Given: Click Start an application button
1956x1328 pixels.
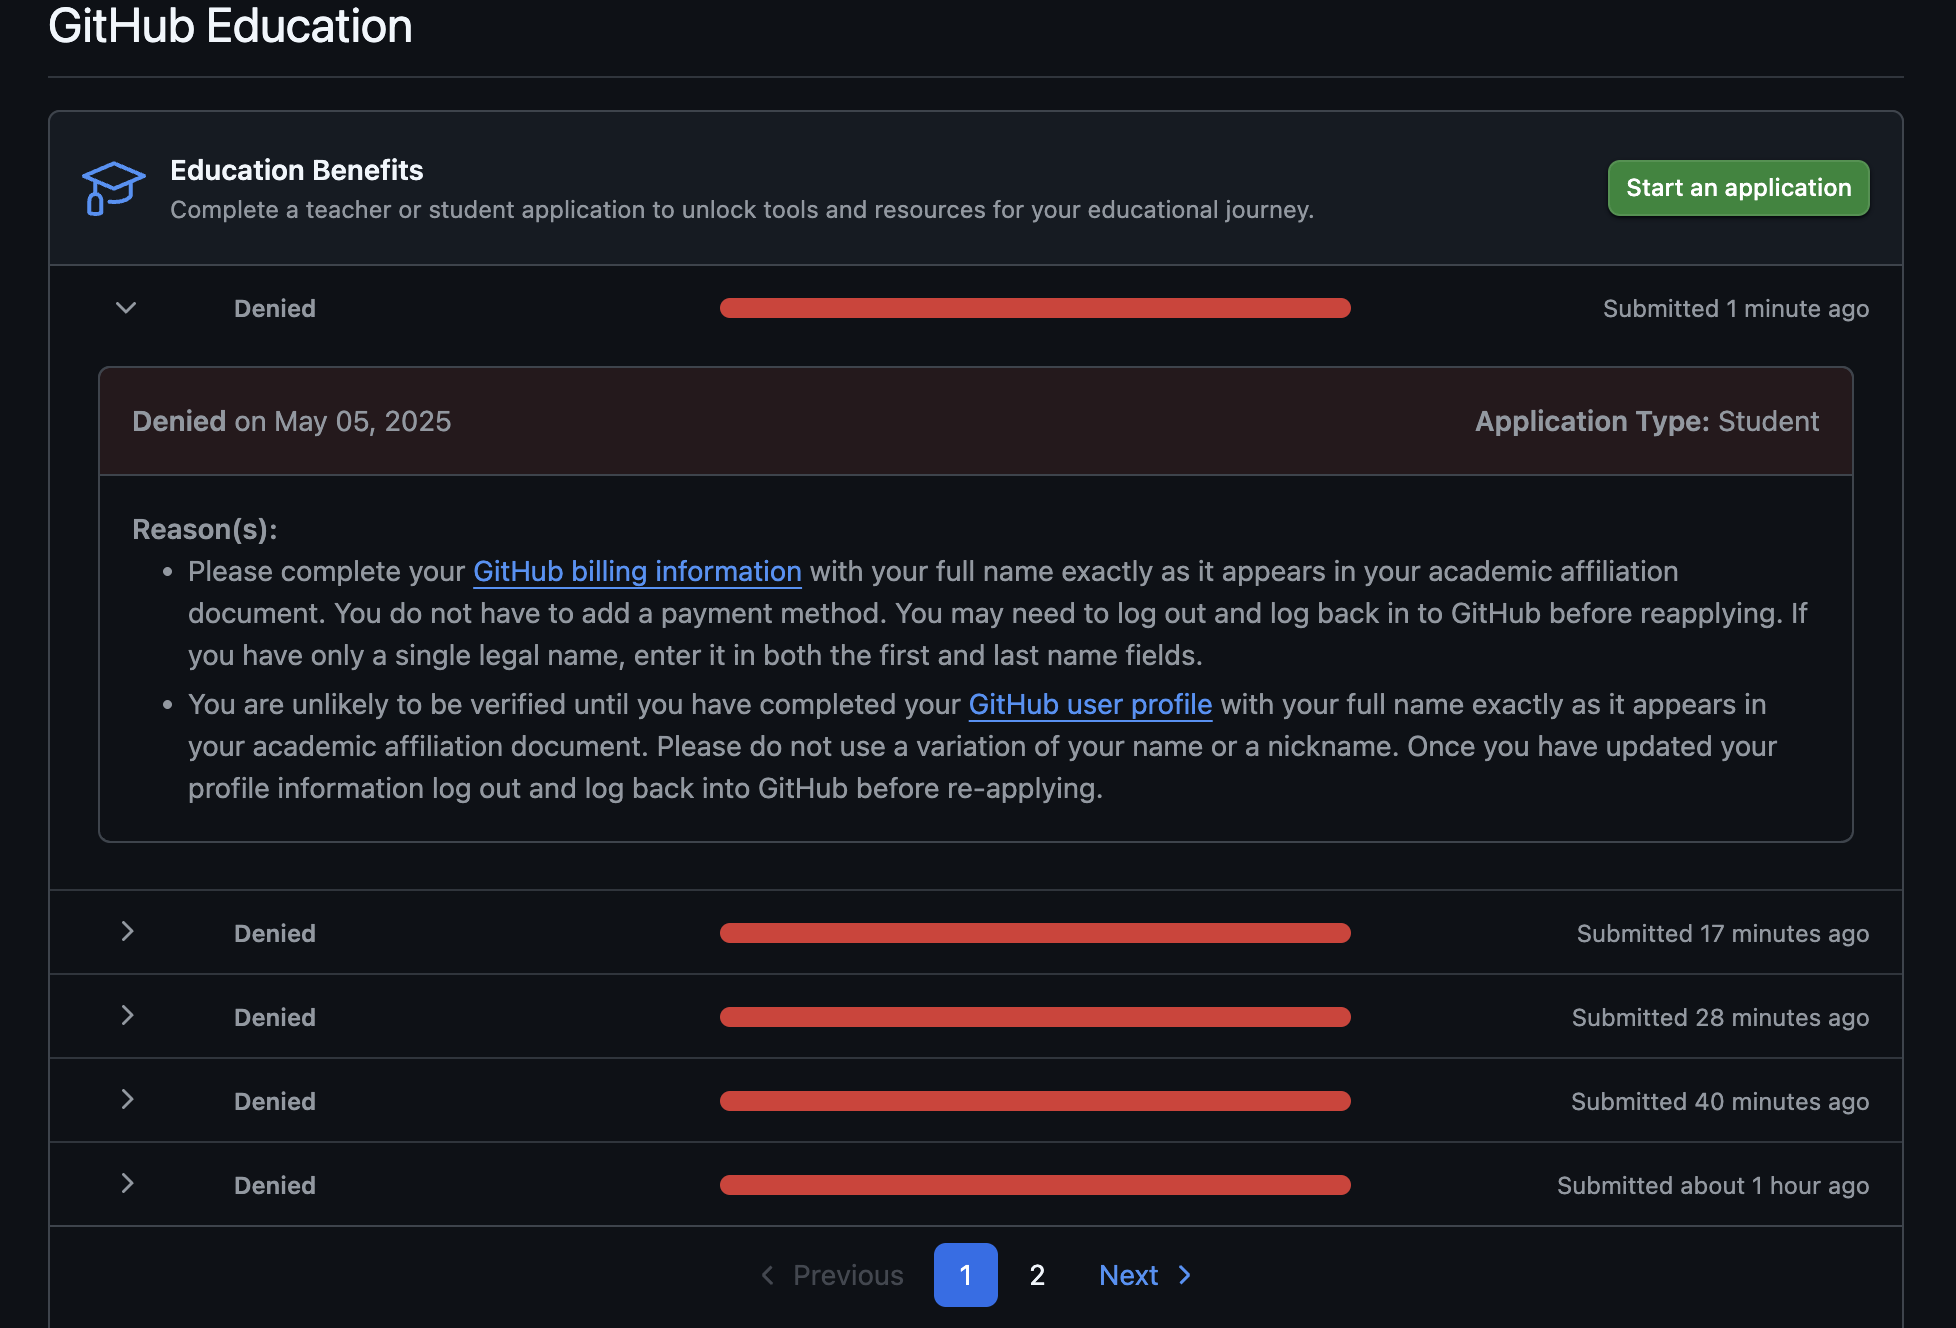Looking at the screenshot, I should click(1738, 188).
